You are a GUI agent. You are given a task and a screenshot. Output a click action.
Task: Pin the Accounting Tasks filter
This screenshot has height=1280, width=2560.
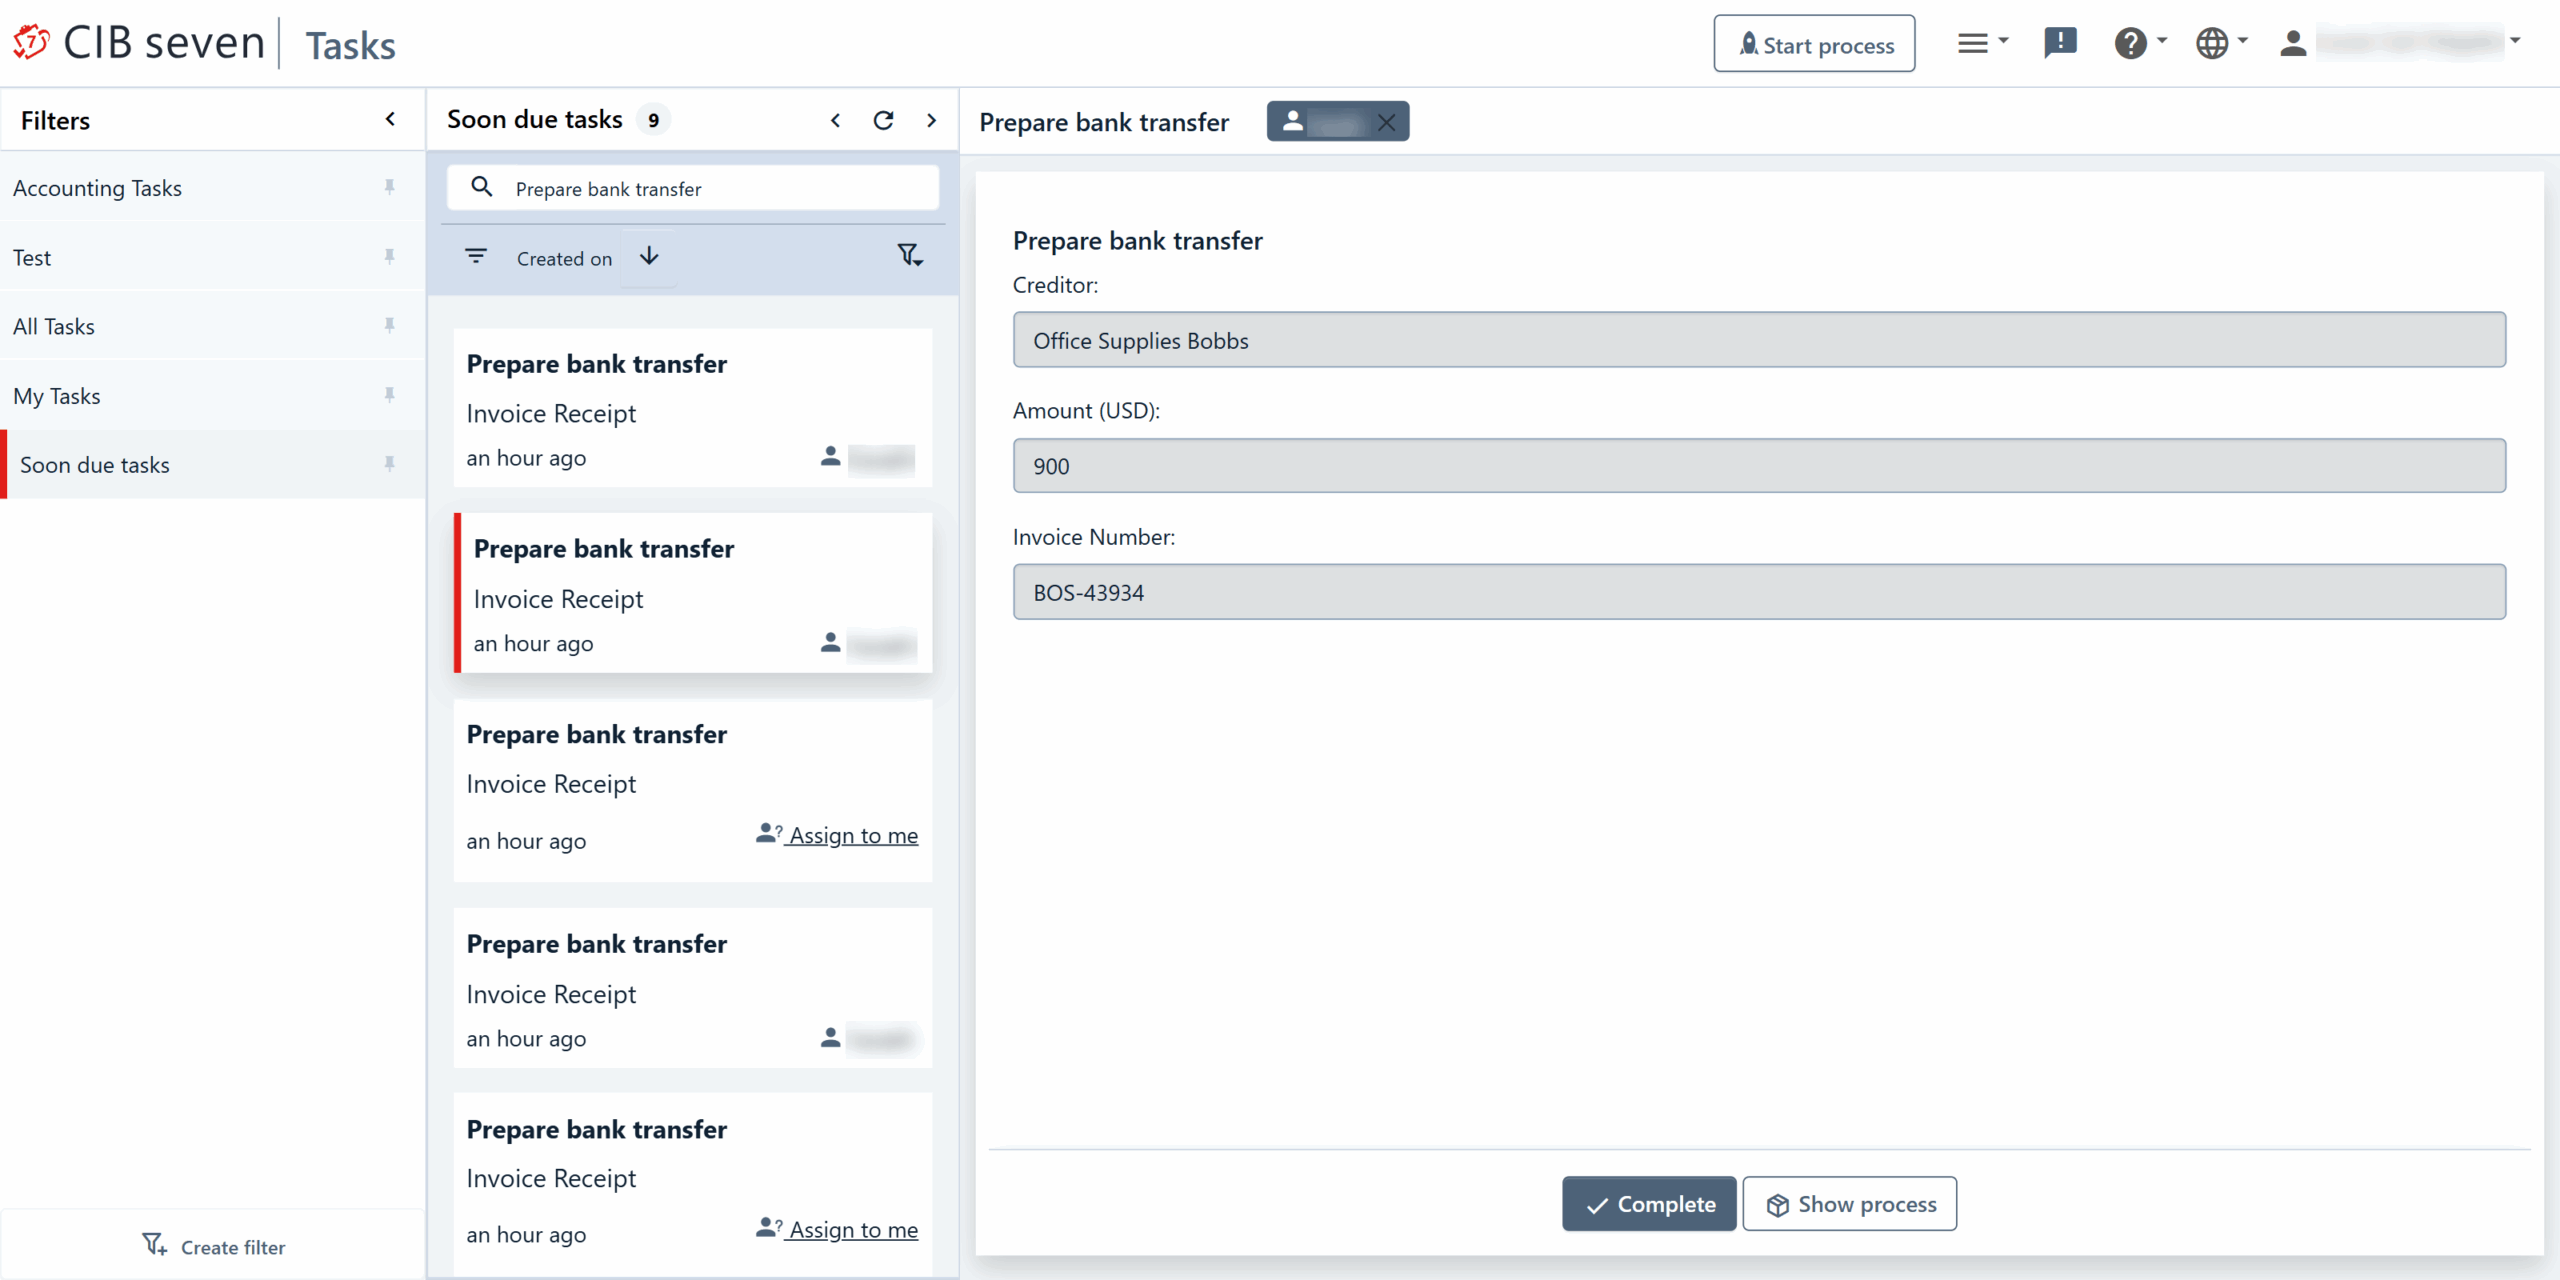click(x=389, y=187)
